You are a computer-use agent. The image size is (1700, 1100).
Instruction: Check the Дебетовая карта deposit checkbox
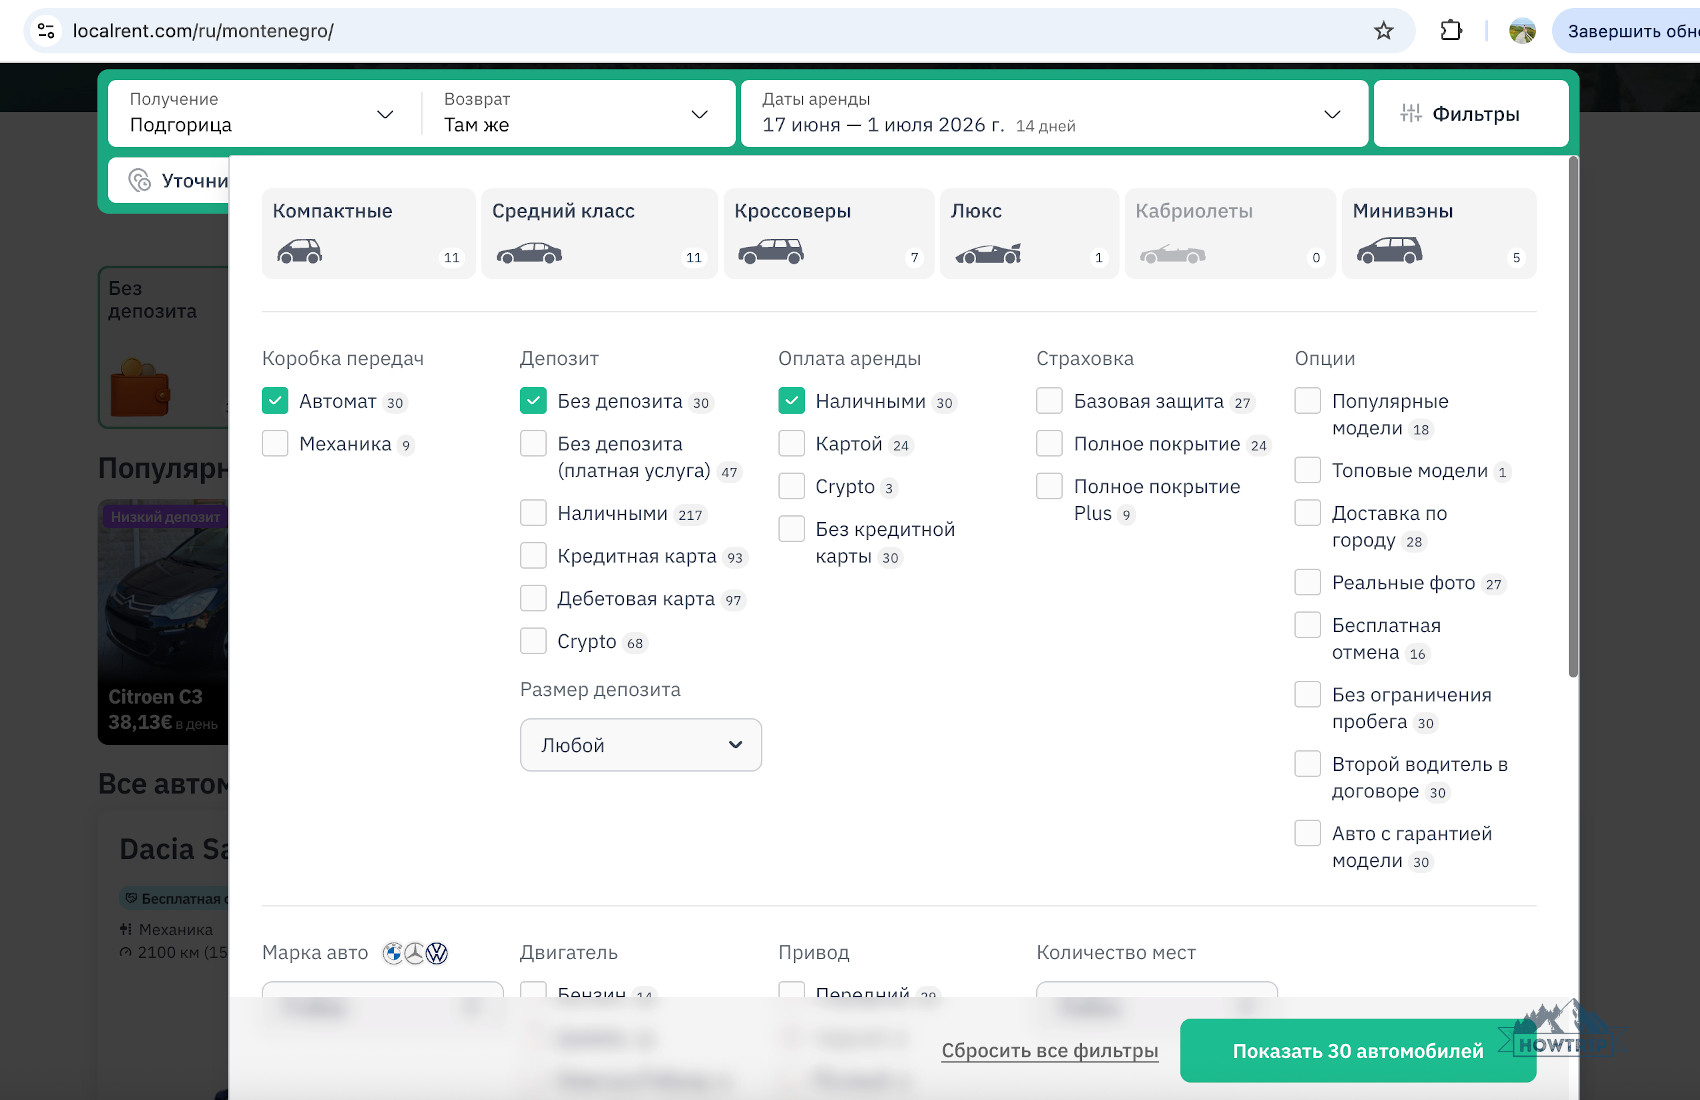[x=533, y=598]
